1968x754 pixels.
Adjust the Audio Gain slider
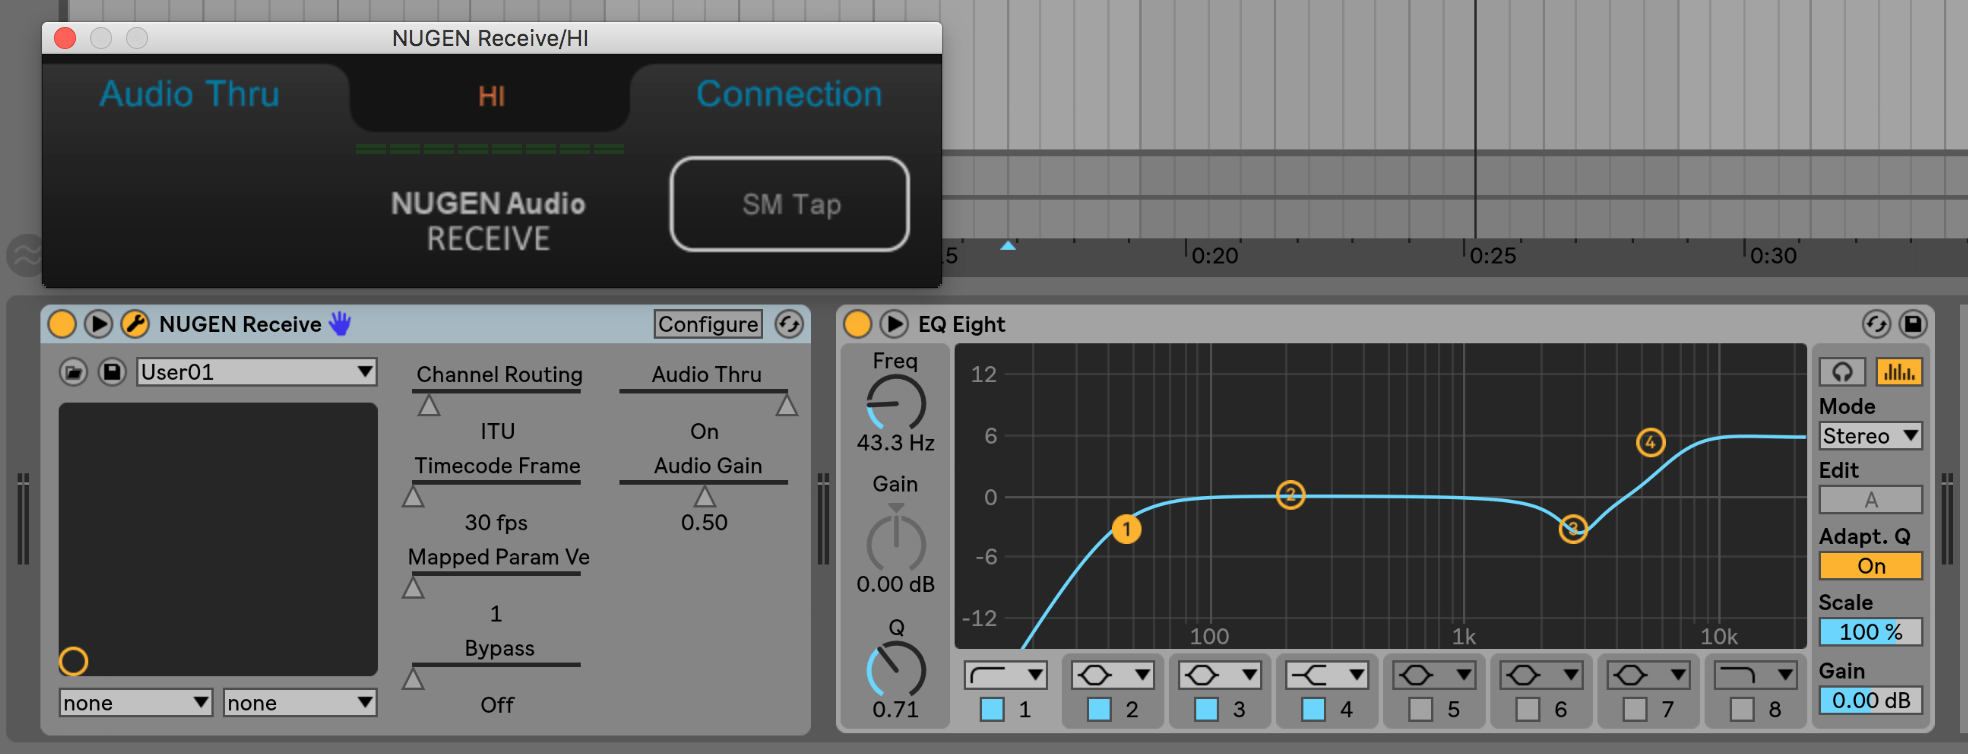point(705,496)
